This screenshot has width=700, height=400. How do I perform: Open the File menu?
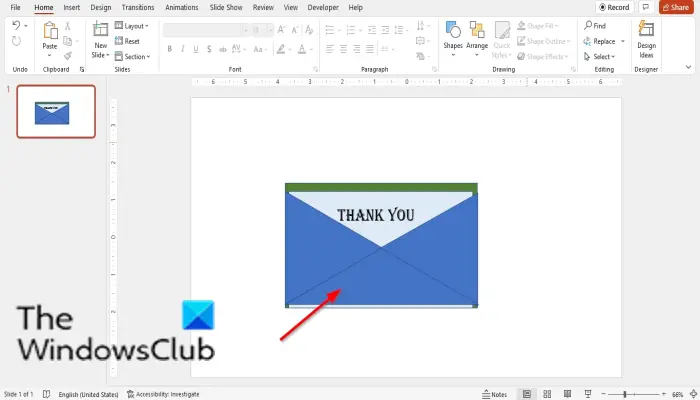point(15,7)
